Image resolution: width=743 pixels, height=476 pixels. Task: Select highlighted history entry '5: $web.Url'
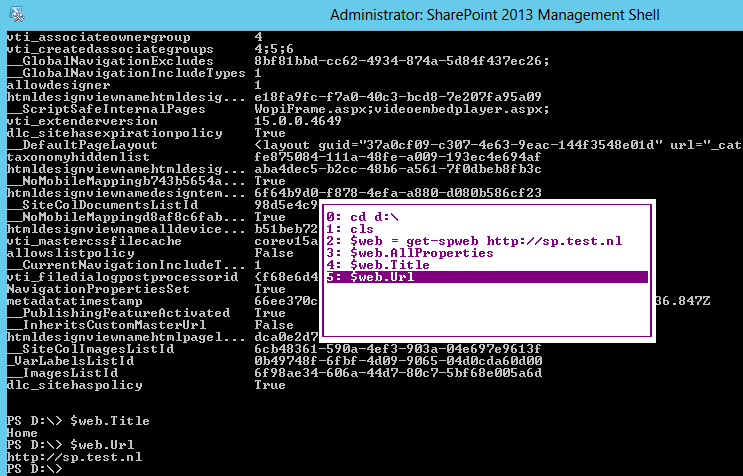tap(487, 277)
